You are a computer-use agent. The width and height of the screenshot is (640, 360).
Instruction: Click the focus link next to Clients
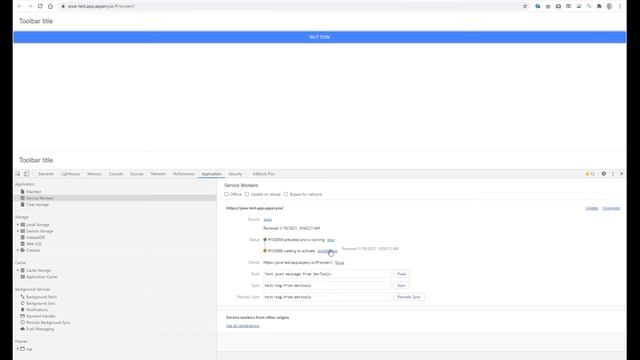[x=340, y=262]
